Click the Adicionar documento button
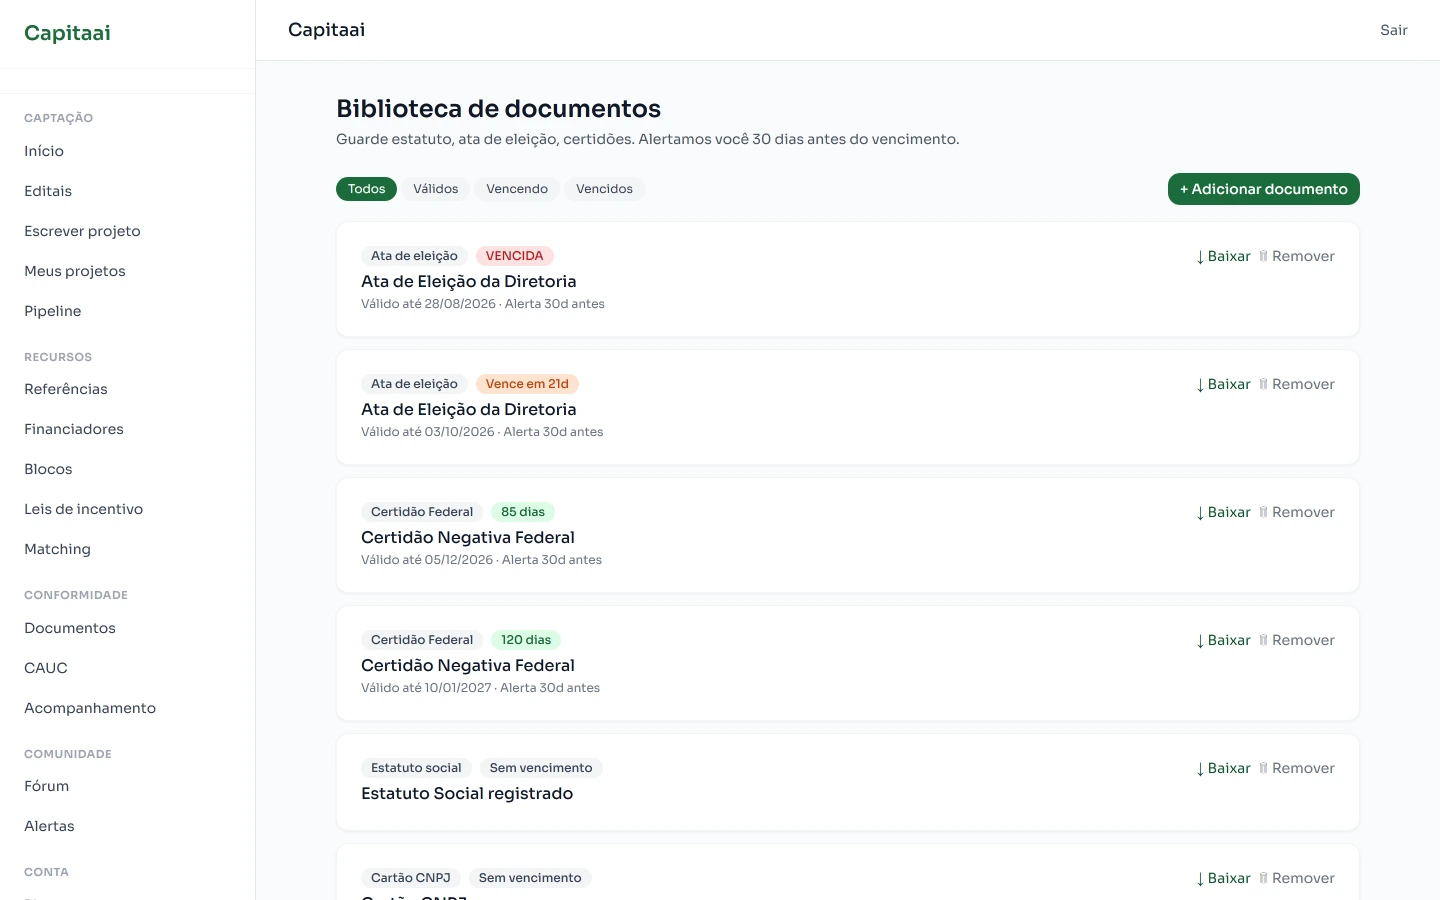 click(x=1264, y=189)
